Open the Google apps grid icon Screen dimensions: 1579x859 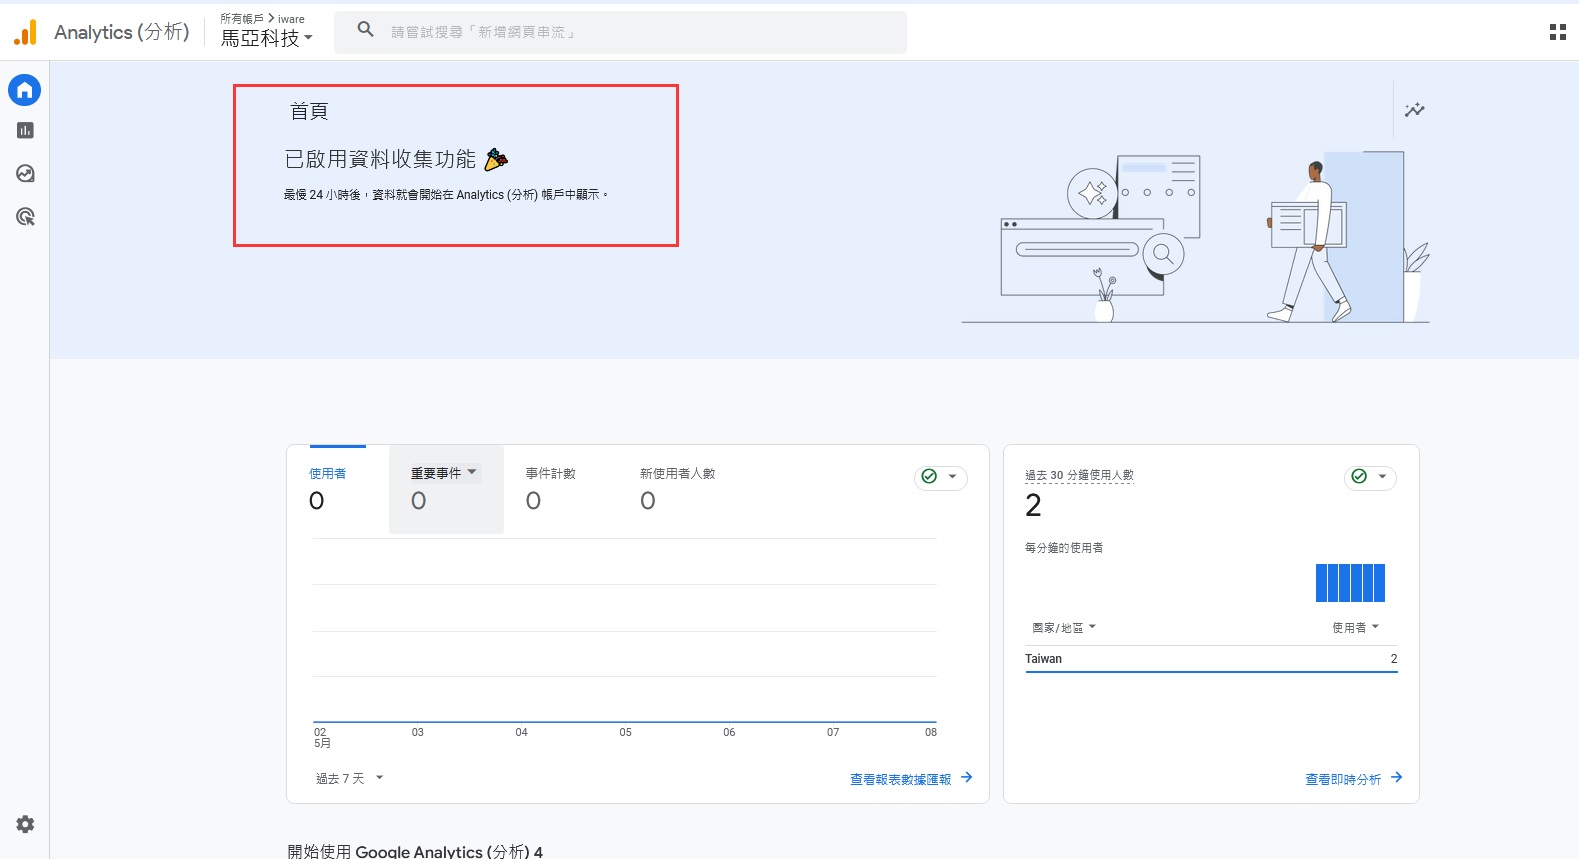1557,32
